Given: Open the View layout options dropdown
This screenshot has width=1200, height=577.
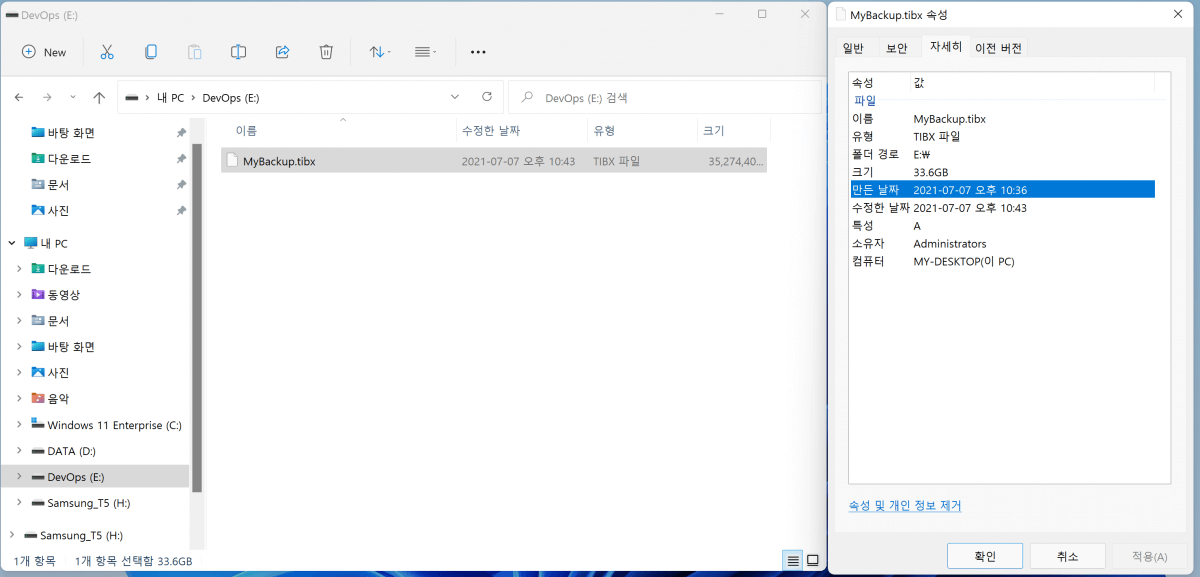Looking at the screenshot, I should click(x=426, y=52).
